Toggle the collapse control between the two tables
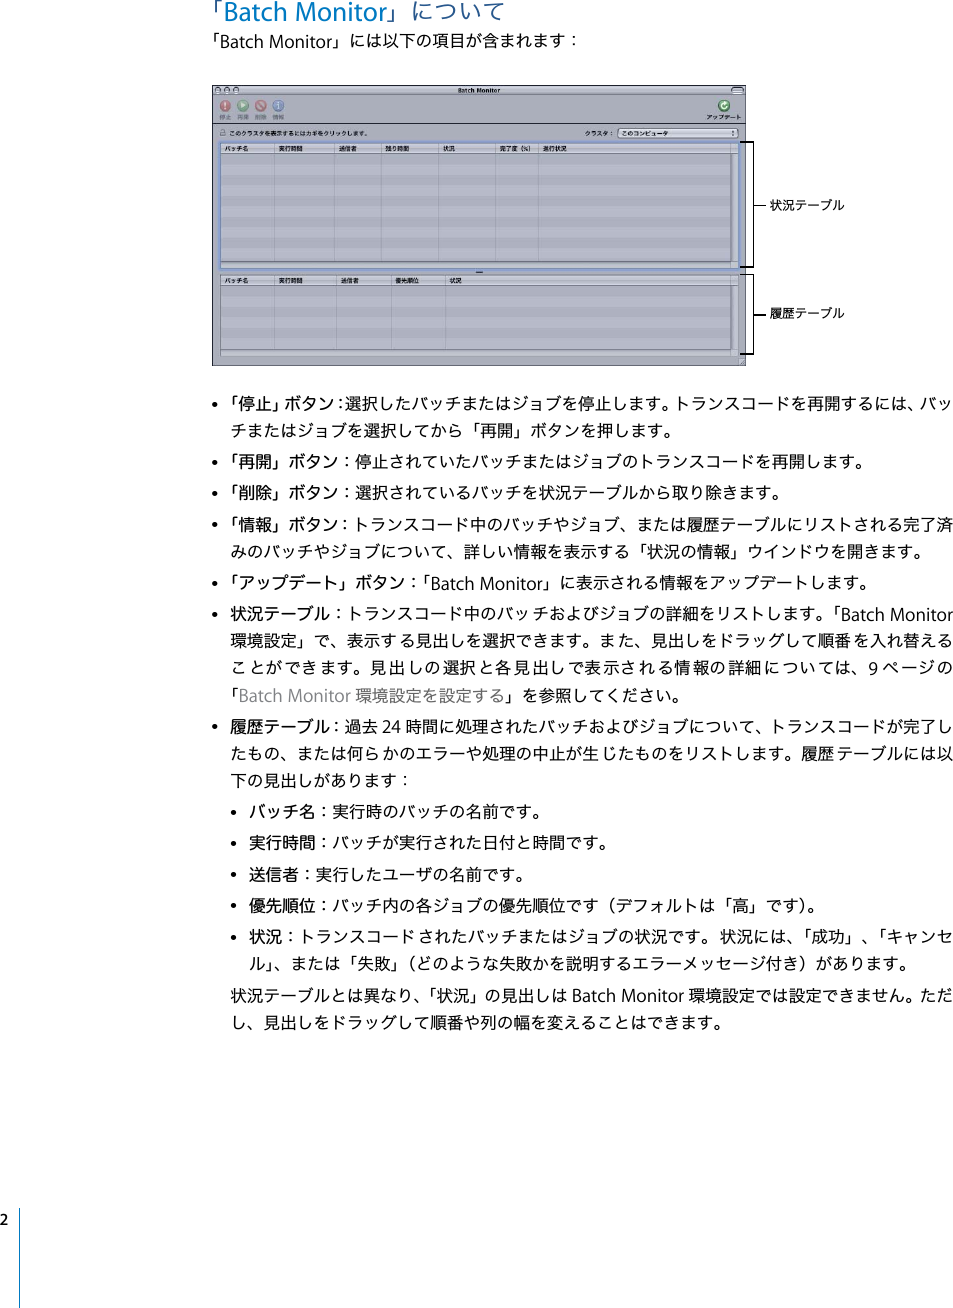Viewport: 953px width, 1308px height. (480, 271)
